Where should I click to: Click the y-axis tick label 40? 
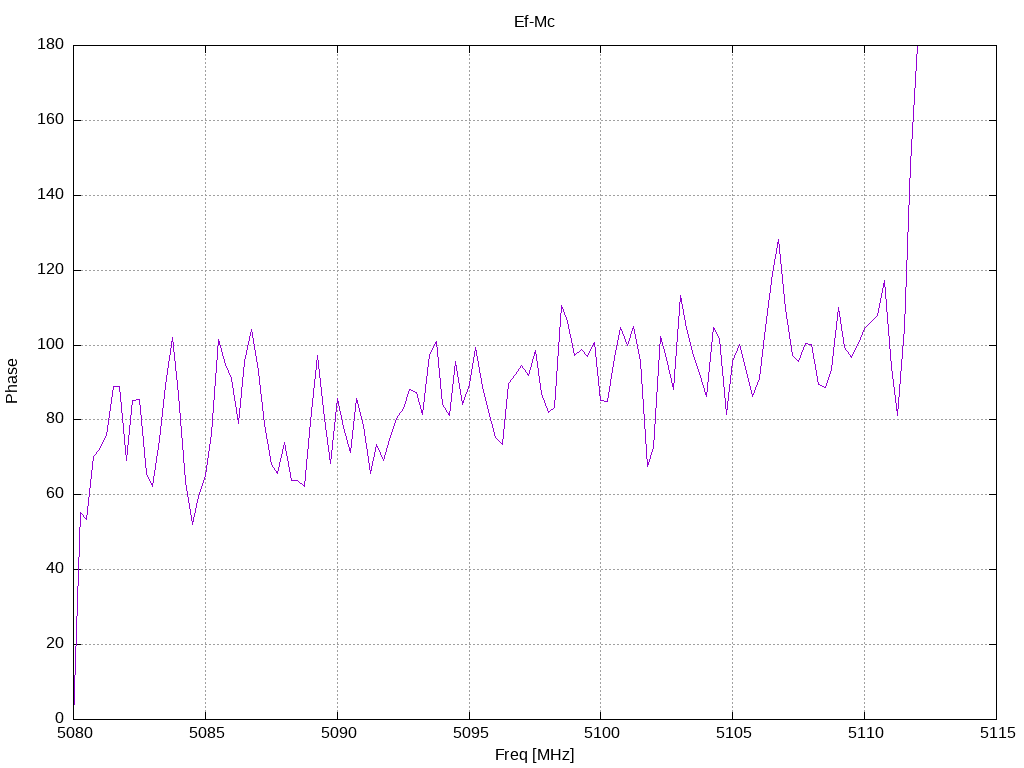[x=56, y=569]
